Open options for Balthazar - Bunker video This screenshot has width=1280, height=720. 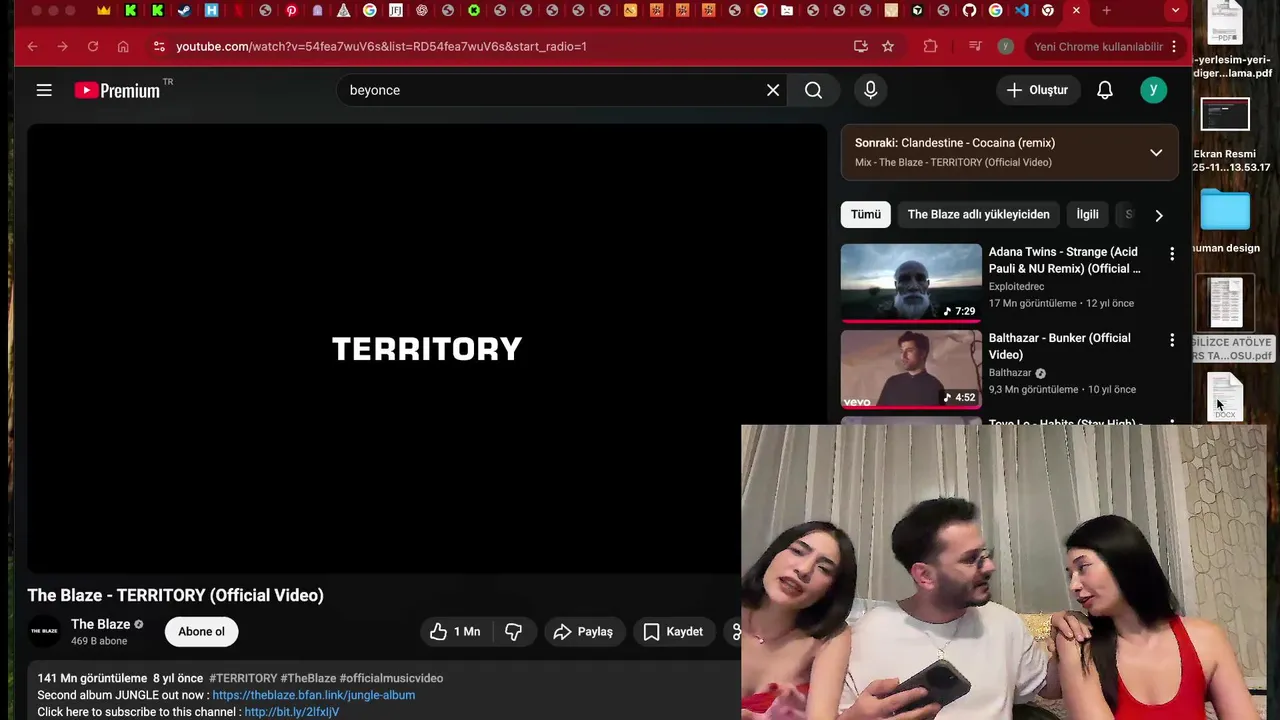tap(1172, 340)
